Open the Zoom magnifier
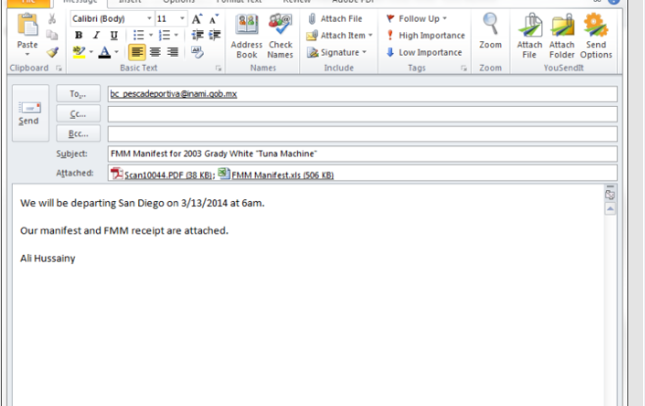This screenshot has height=406, width=645. [490, 31]
